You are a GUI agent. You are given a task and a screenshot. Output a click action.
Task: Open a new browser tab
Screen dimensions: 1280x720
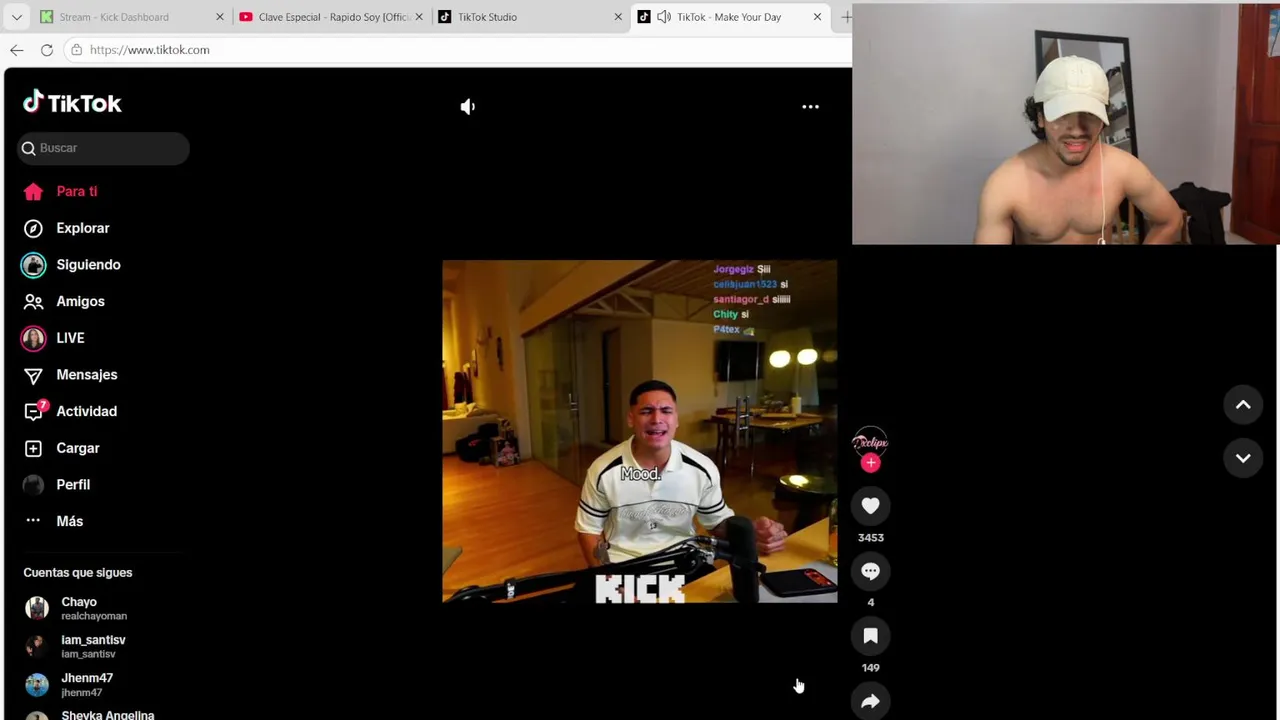click(846, 17)
